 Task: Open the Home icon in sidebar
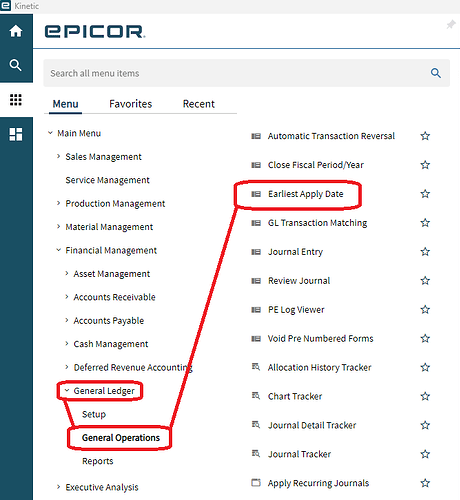(x=16, y=31)
